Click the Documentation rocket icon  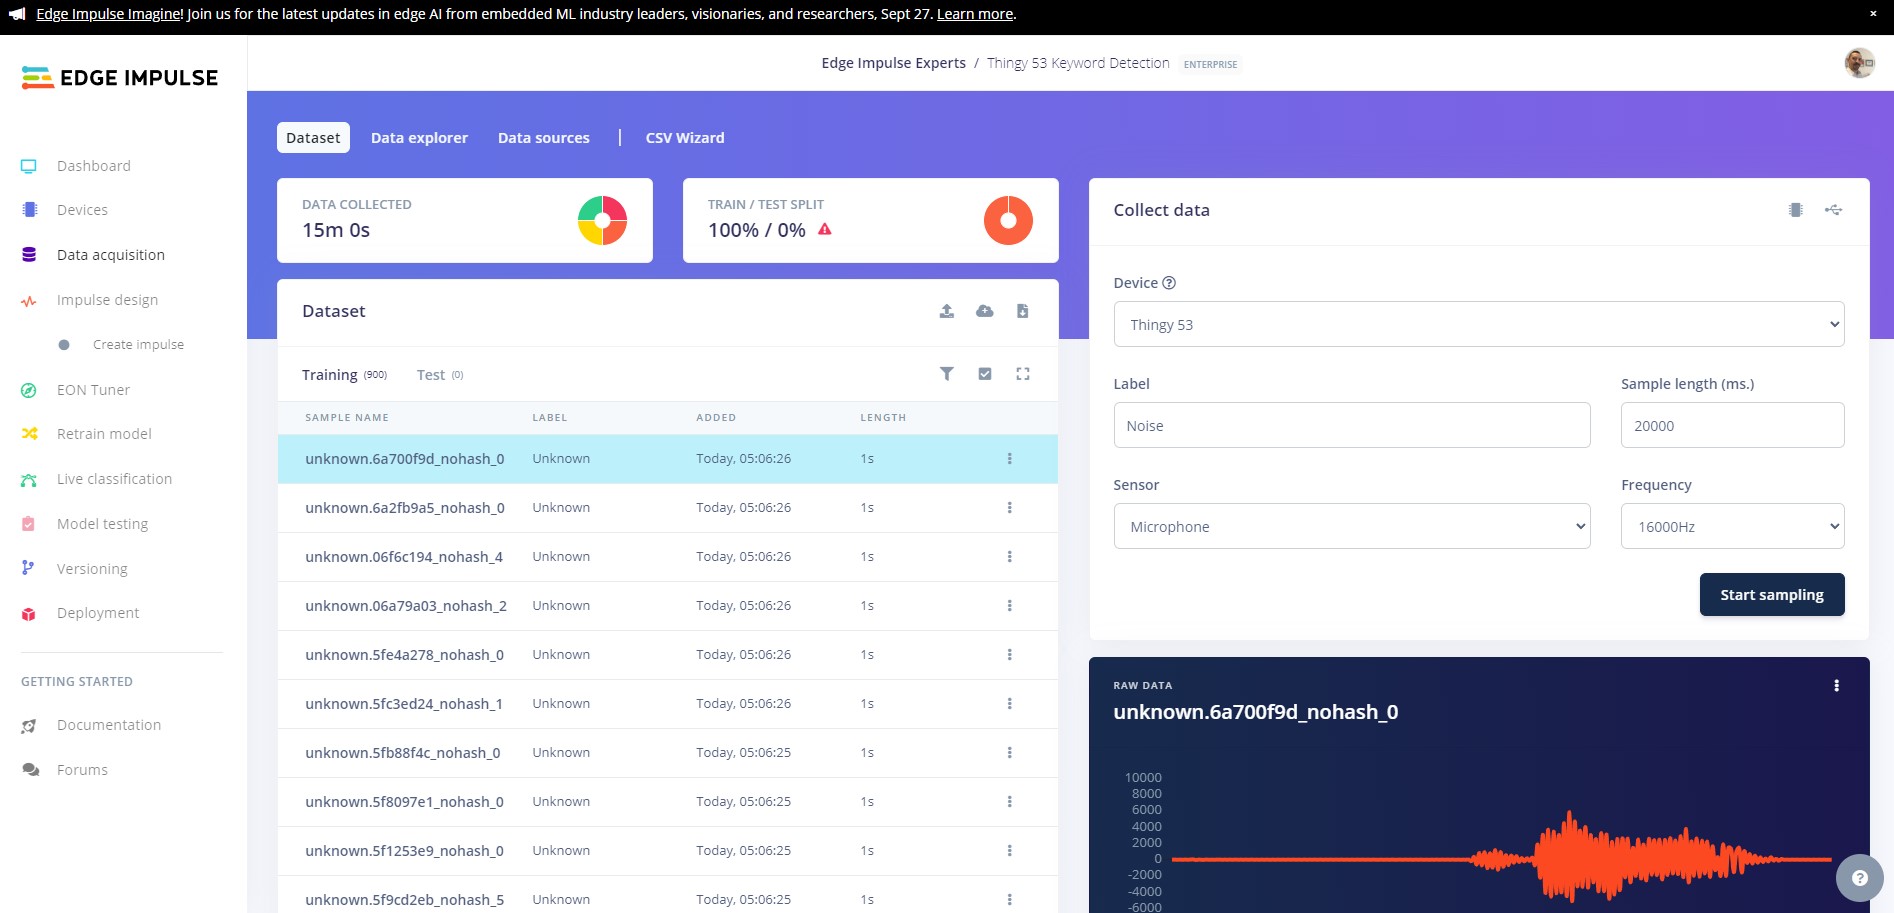pyautogui.click(x=29, y=725)
